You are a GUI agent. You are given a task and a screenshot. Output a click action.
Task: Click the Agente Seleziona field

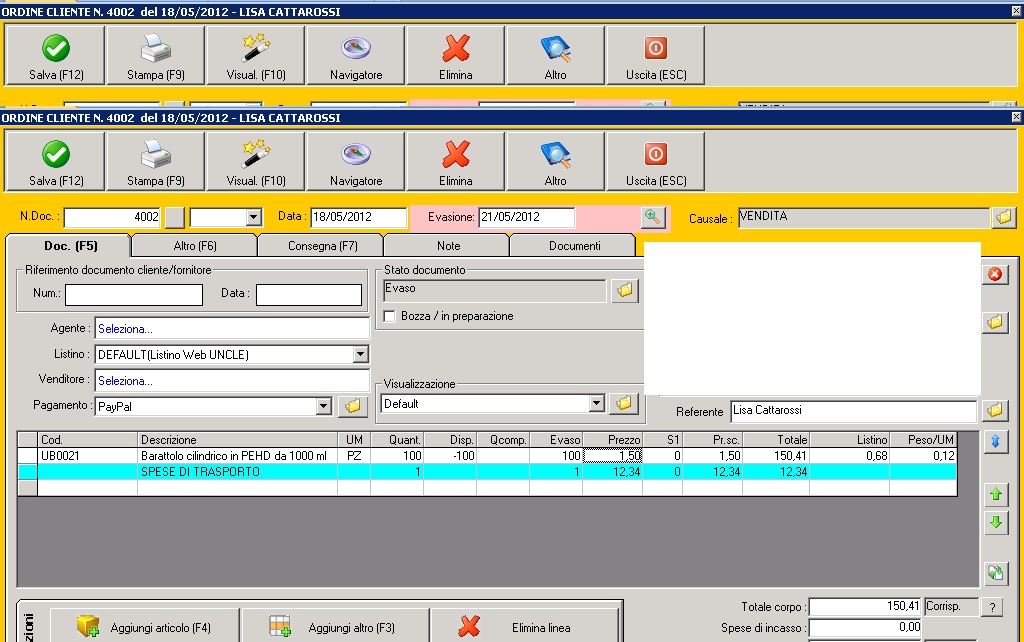click(231, 328)
